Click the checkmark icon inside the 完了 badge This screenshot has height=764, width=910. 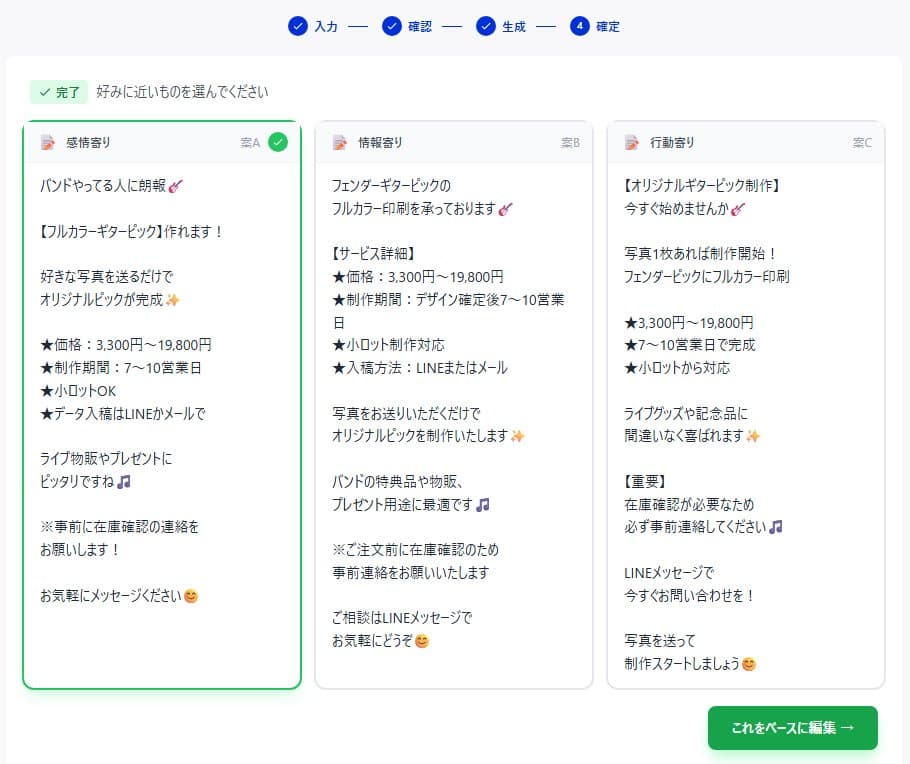[x=45, y=92]
